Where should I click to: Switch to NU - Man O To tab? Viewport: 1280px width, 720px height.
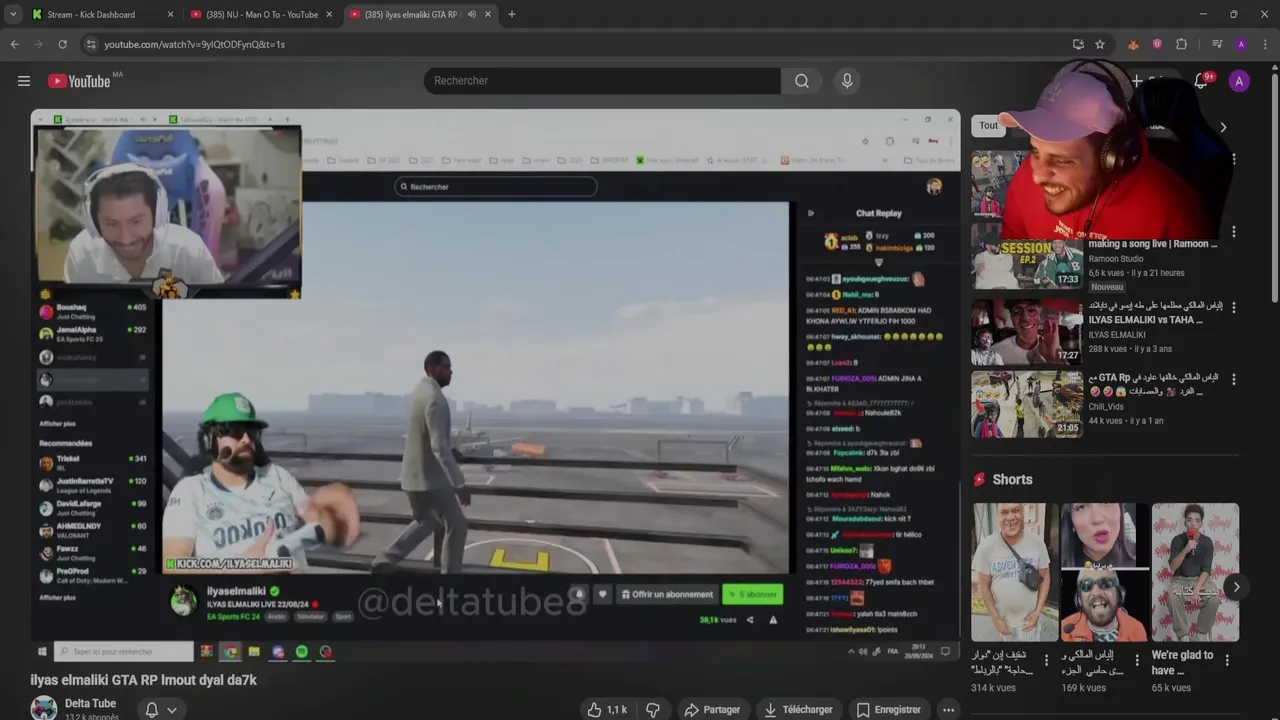click(x=262, y=14)
